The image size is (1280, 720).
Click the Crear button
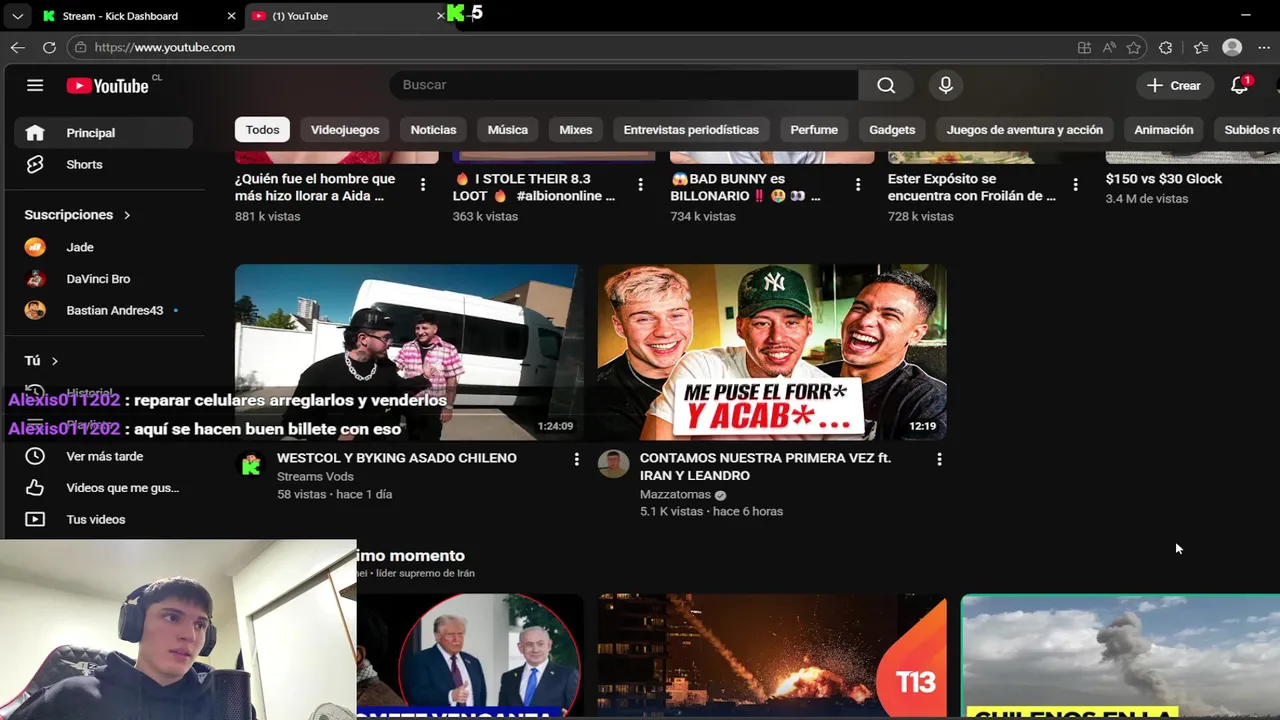click(1174, 85)
